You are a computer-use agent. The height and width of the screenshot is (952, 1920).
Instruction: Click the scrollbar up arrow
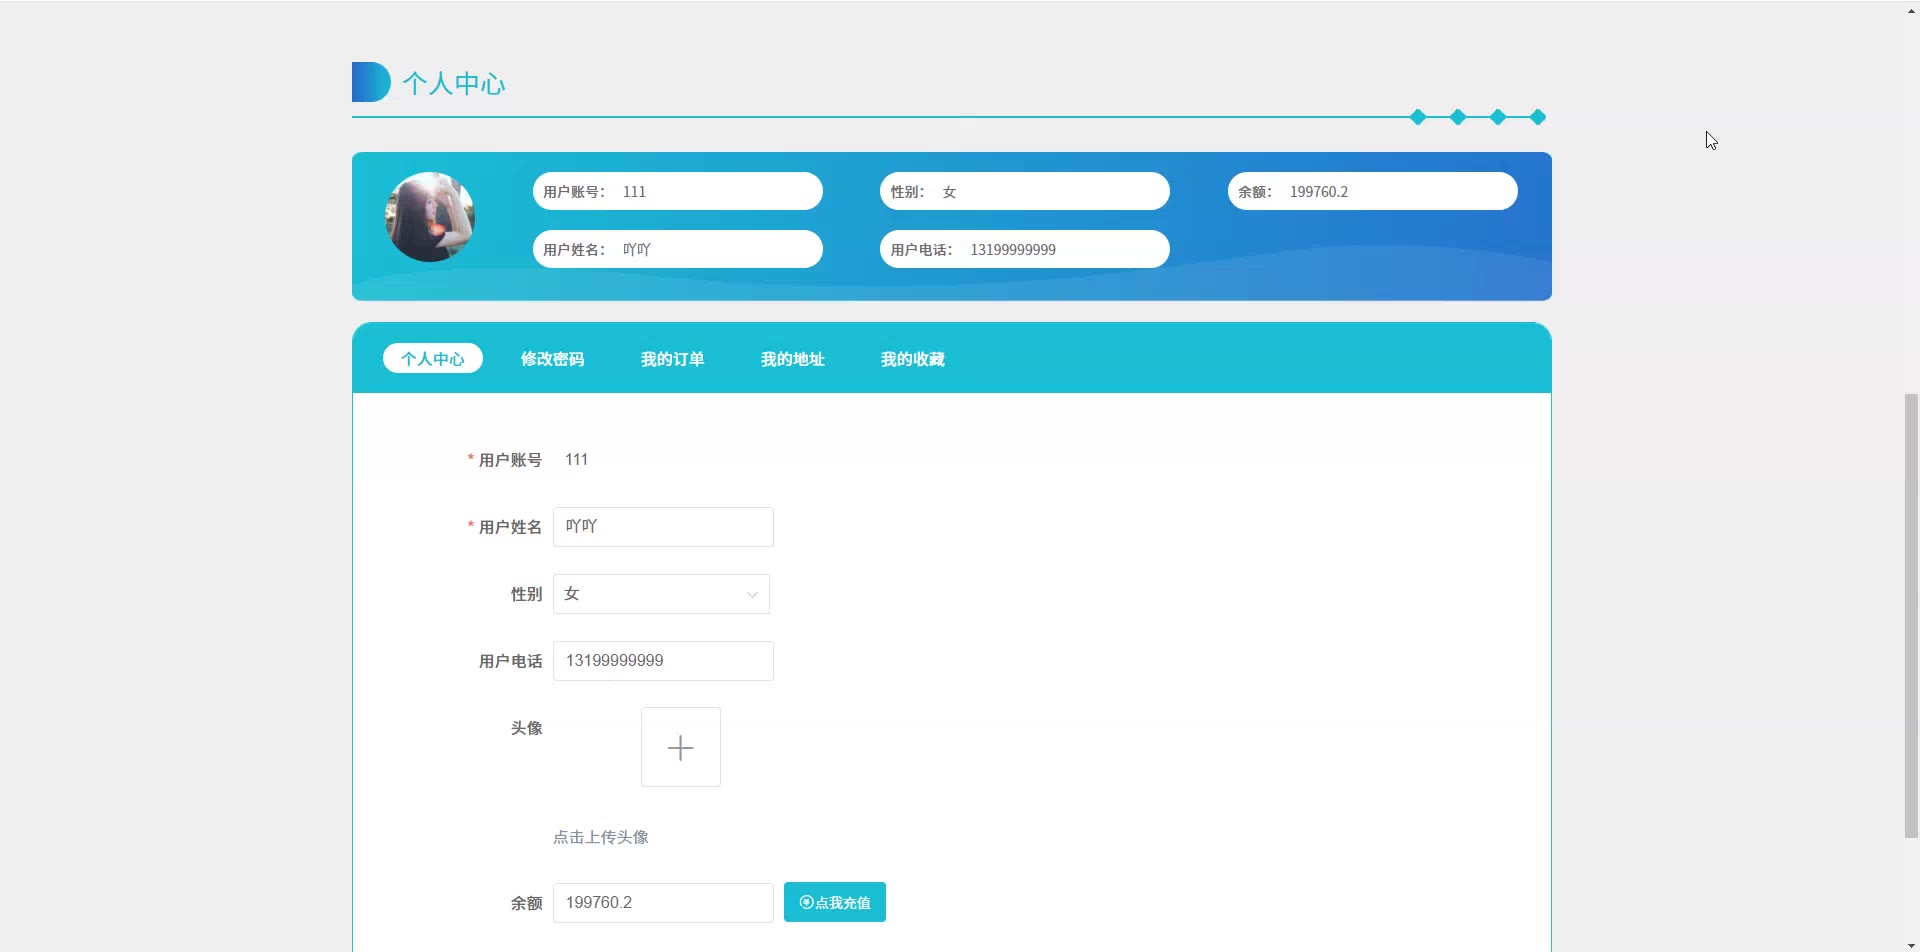tap(1911, 9)
